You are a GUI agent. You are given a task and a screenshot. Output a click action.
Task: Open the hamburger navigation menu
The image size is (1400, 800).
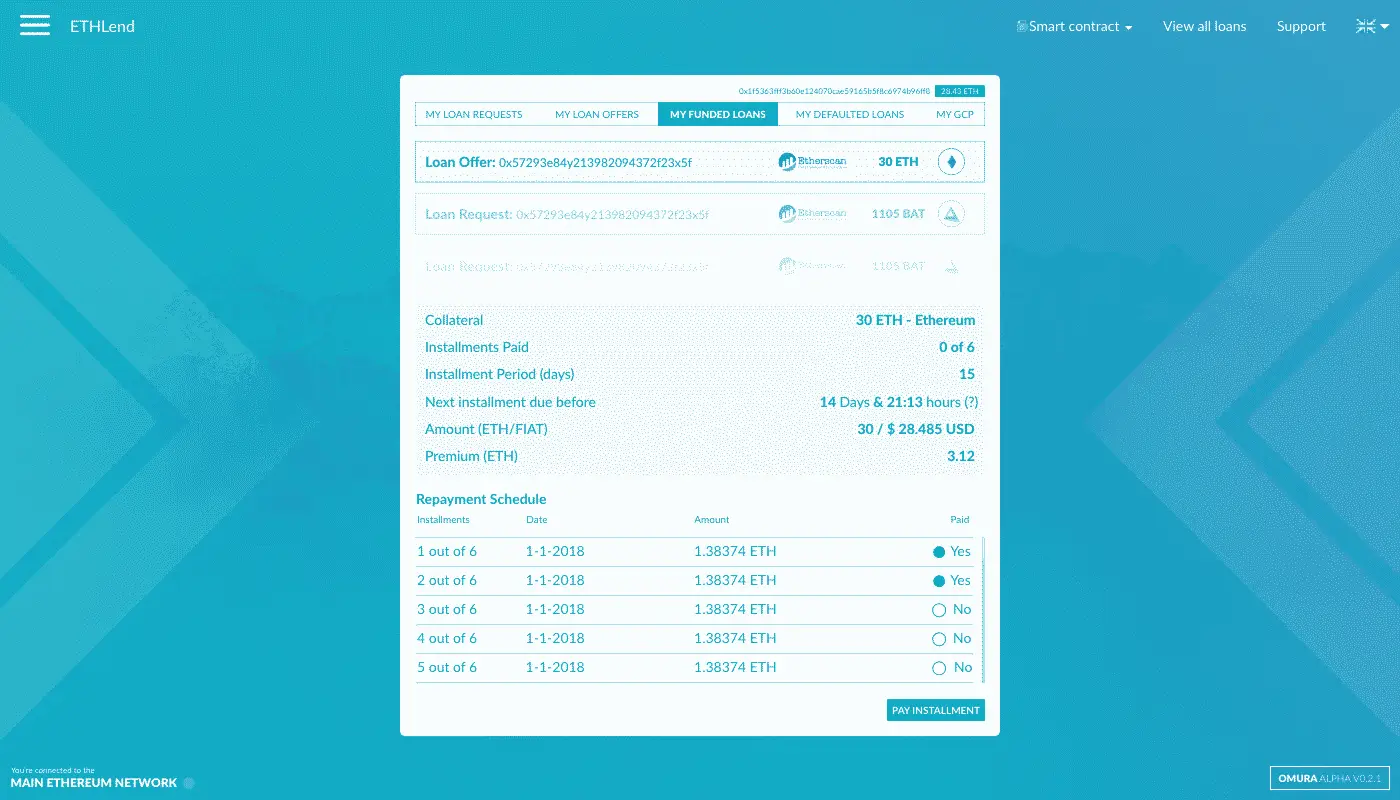pos(34,25)
